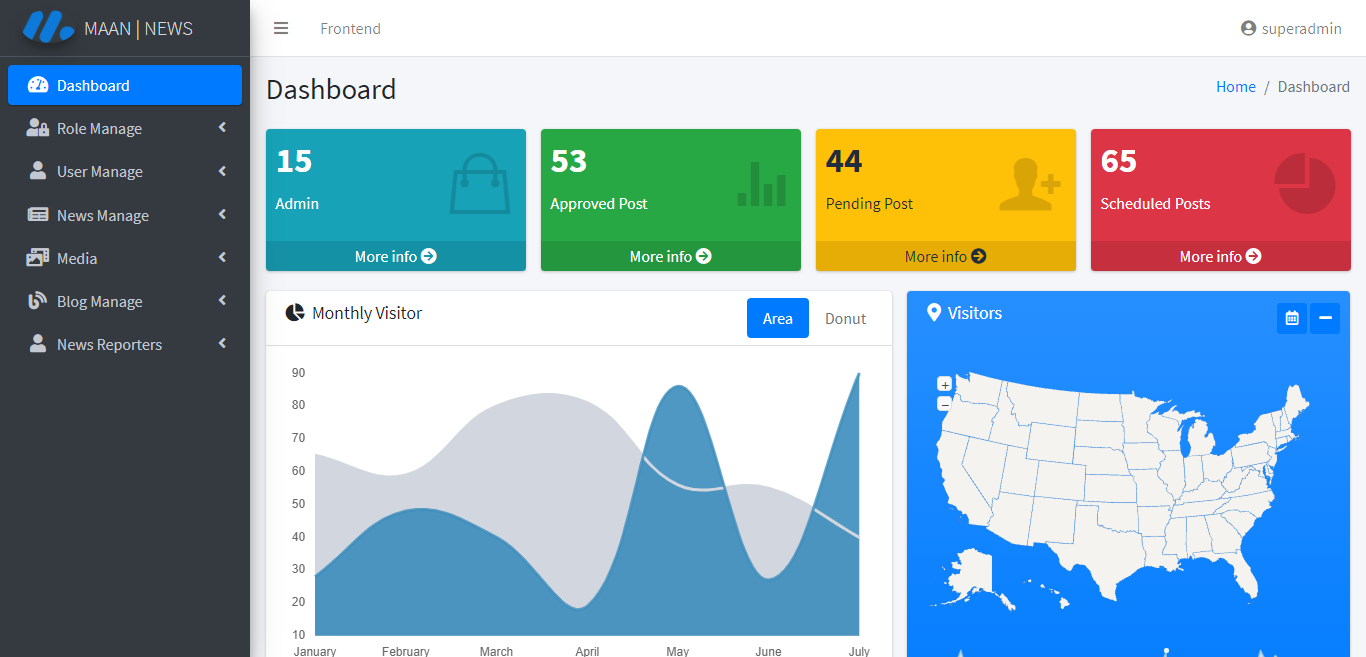Open the Frontend nav item
This screenshot has width=1366, height=657.
[350, 28]
